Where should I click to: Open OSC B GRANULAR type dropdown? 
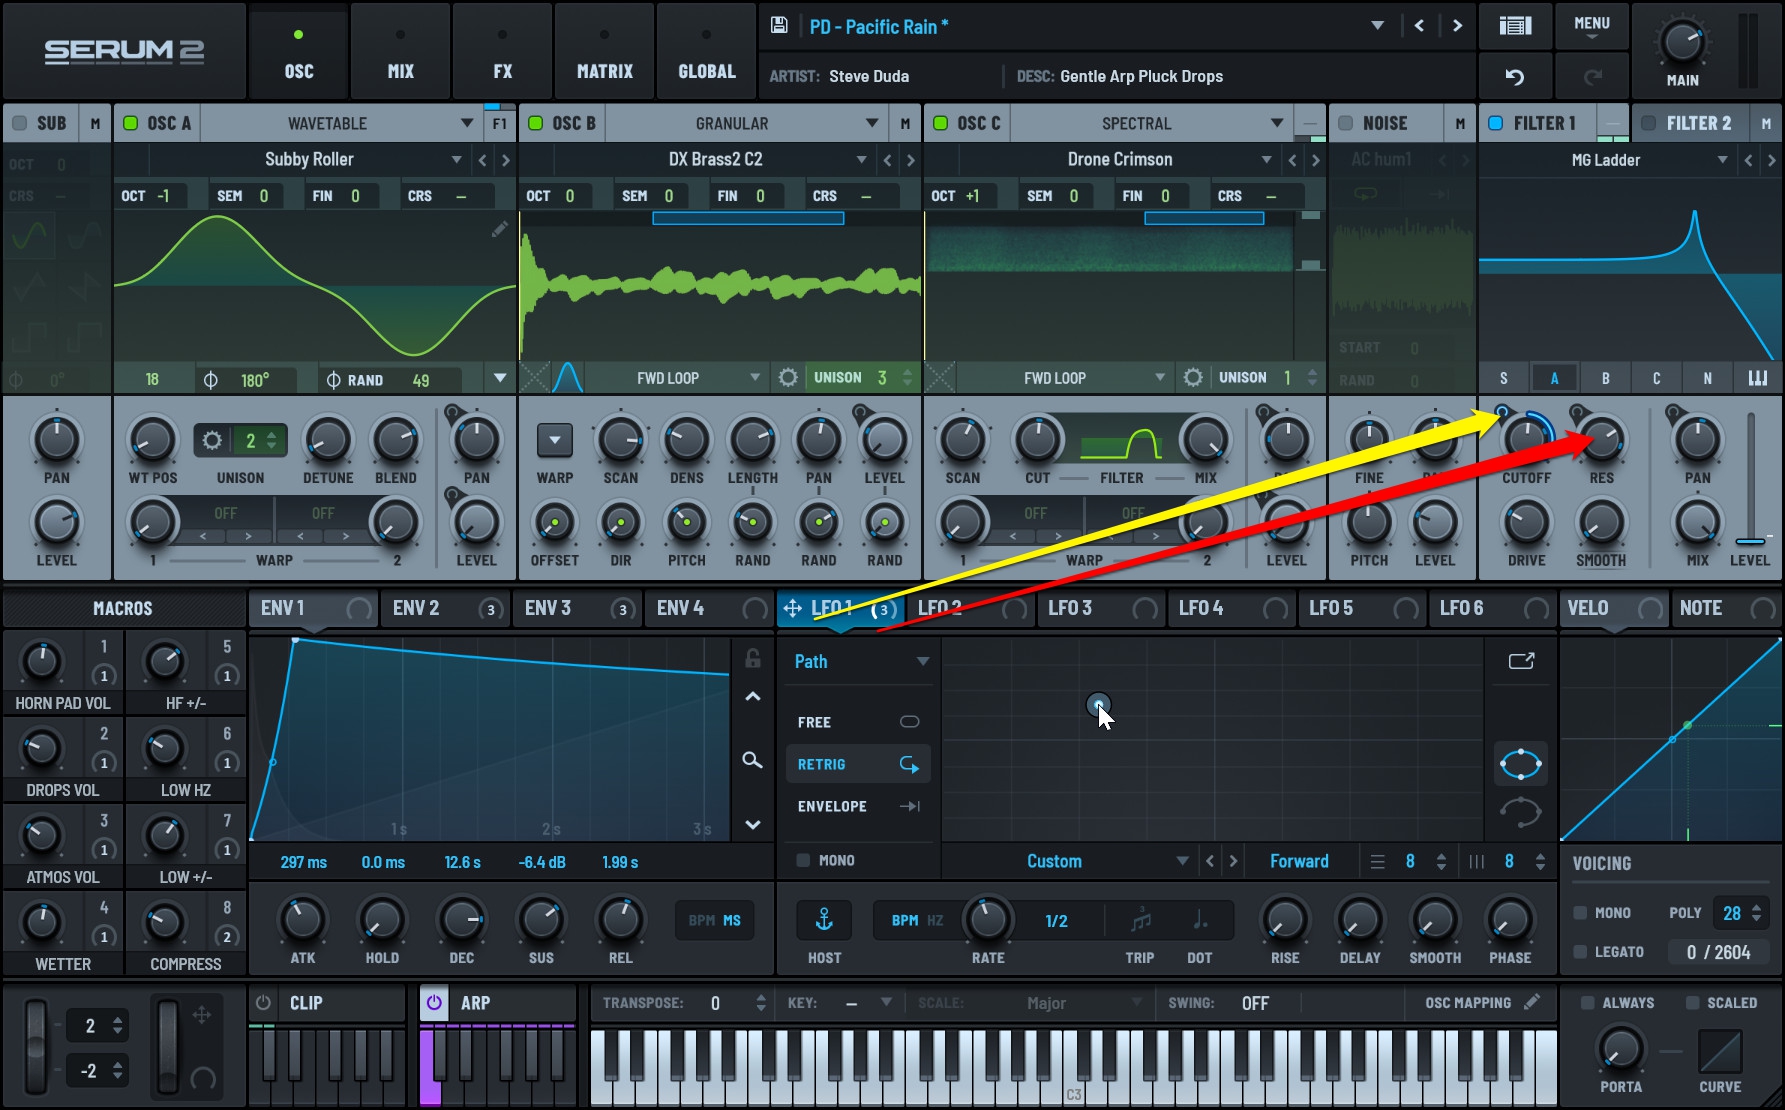point(746,123)
